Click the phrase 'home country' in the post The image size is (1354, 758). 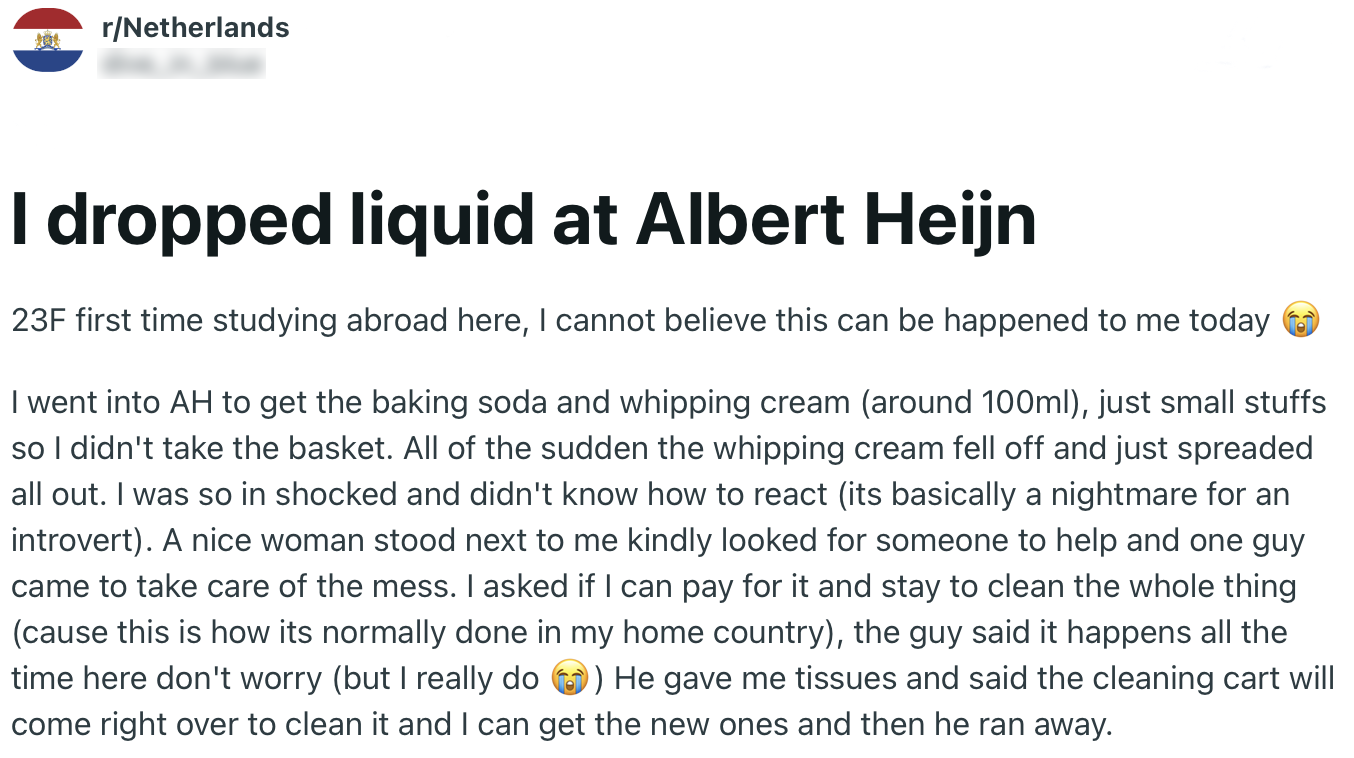coord(718,632)
